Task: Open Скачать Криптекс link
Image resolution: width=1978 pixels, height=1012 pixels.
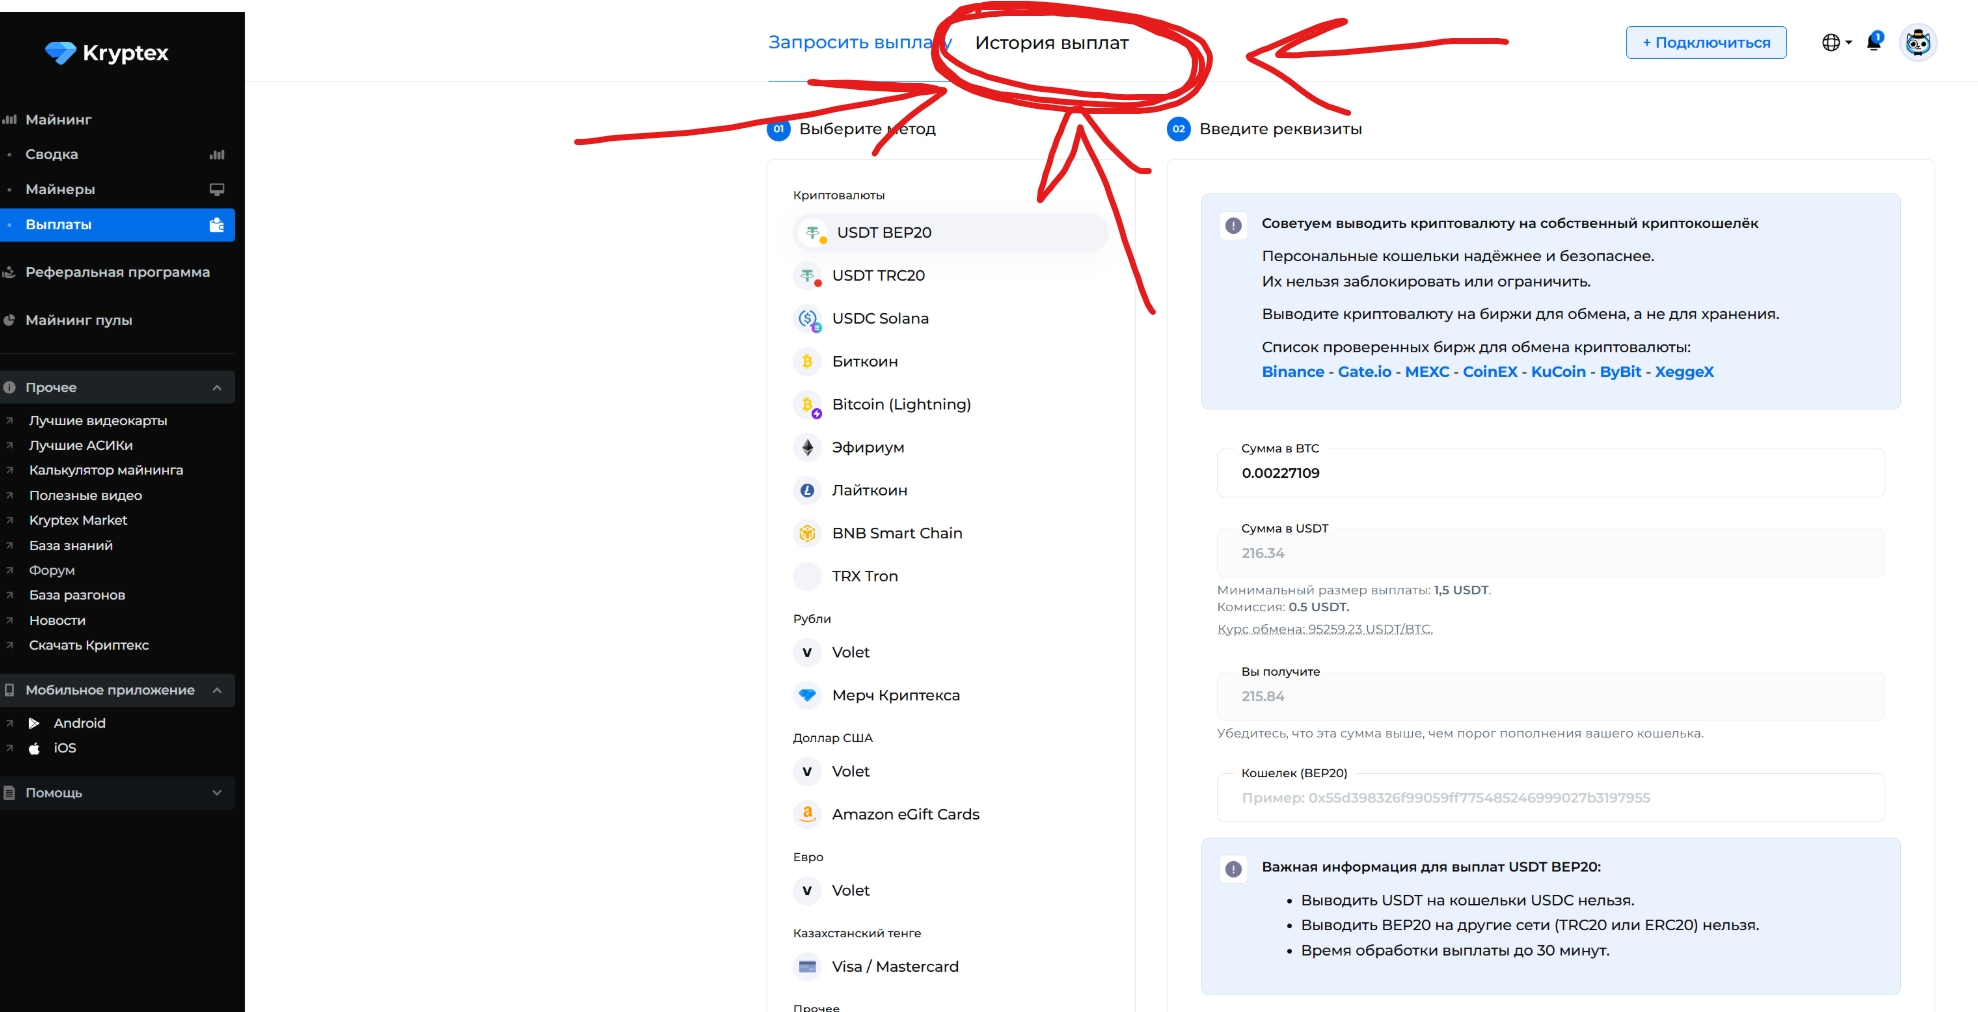Action: [x=89, y=645]
